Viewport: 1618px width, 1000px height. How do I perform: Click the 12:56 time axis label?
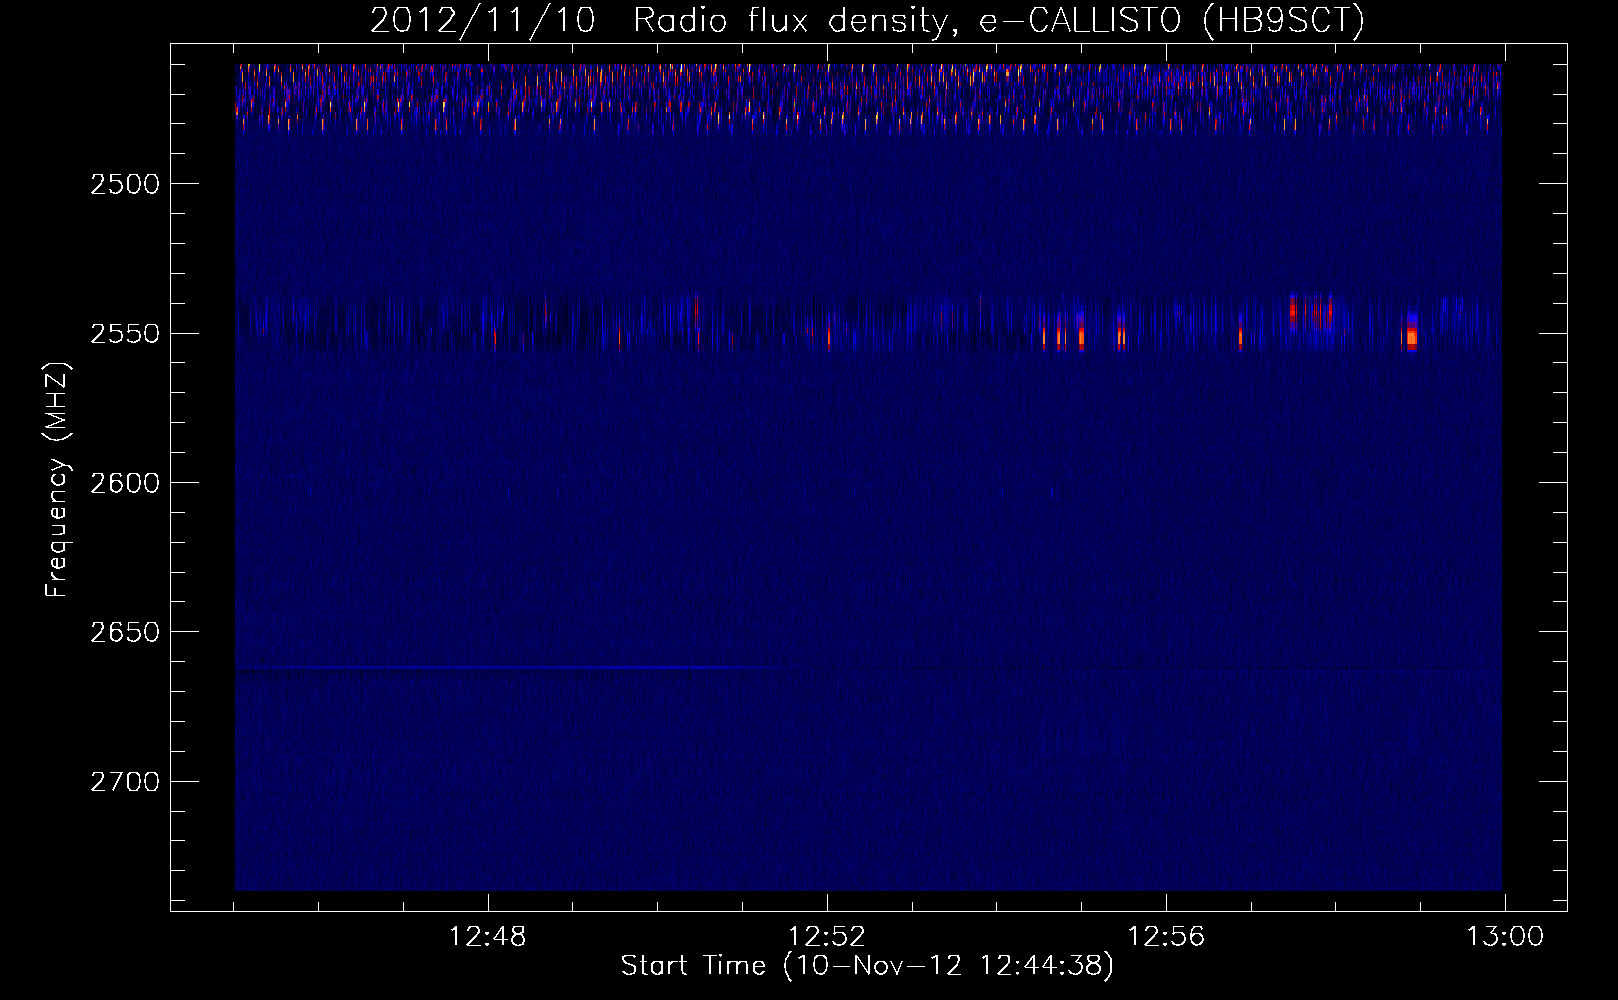1166,937
